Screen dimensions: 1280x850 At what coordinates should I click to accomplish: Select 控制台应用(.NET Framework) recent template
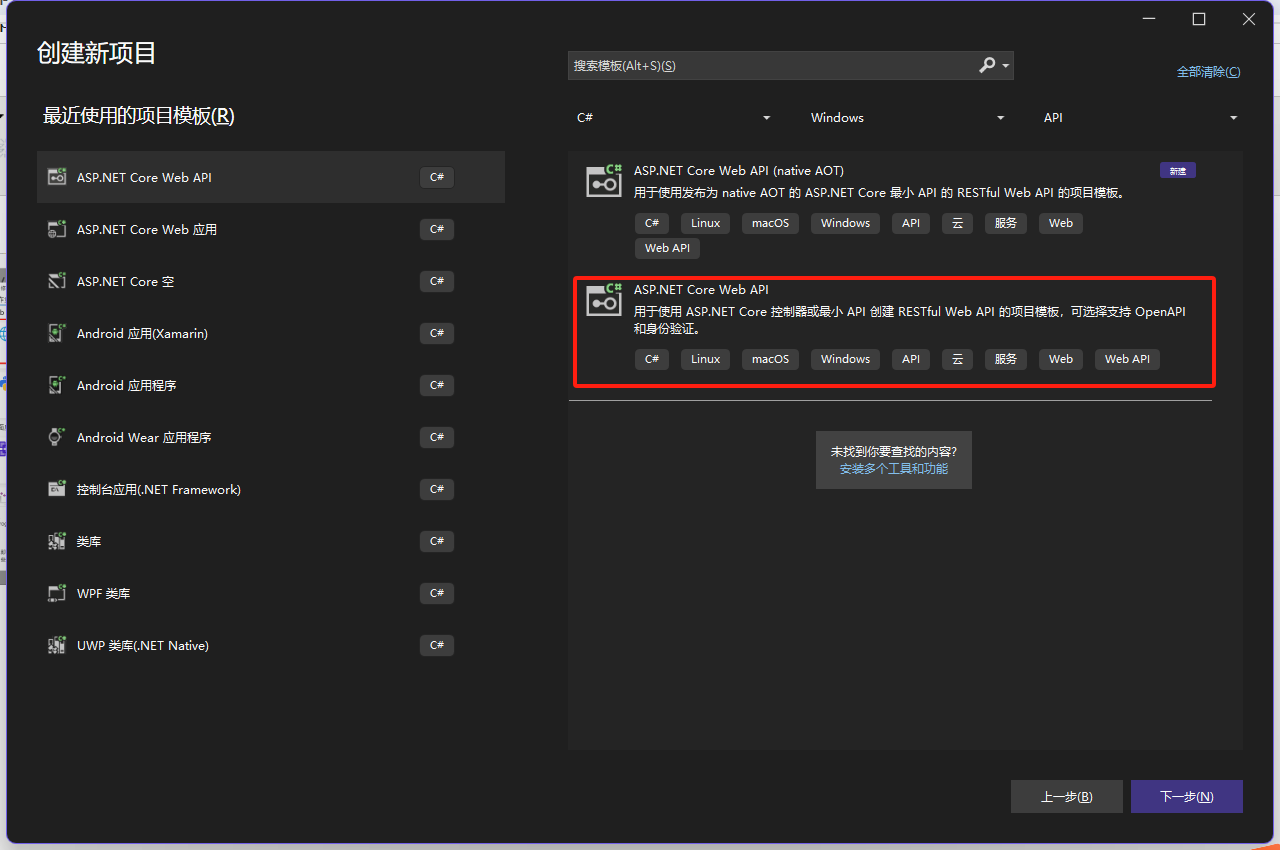271,489
